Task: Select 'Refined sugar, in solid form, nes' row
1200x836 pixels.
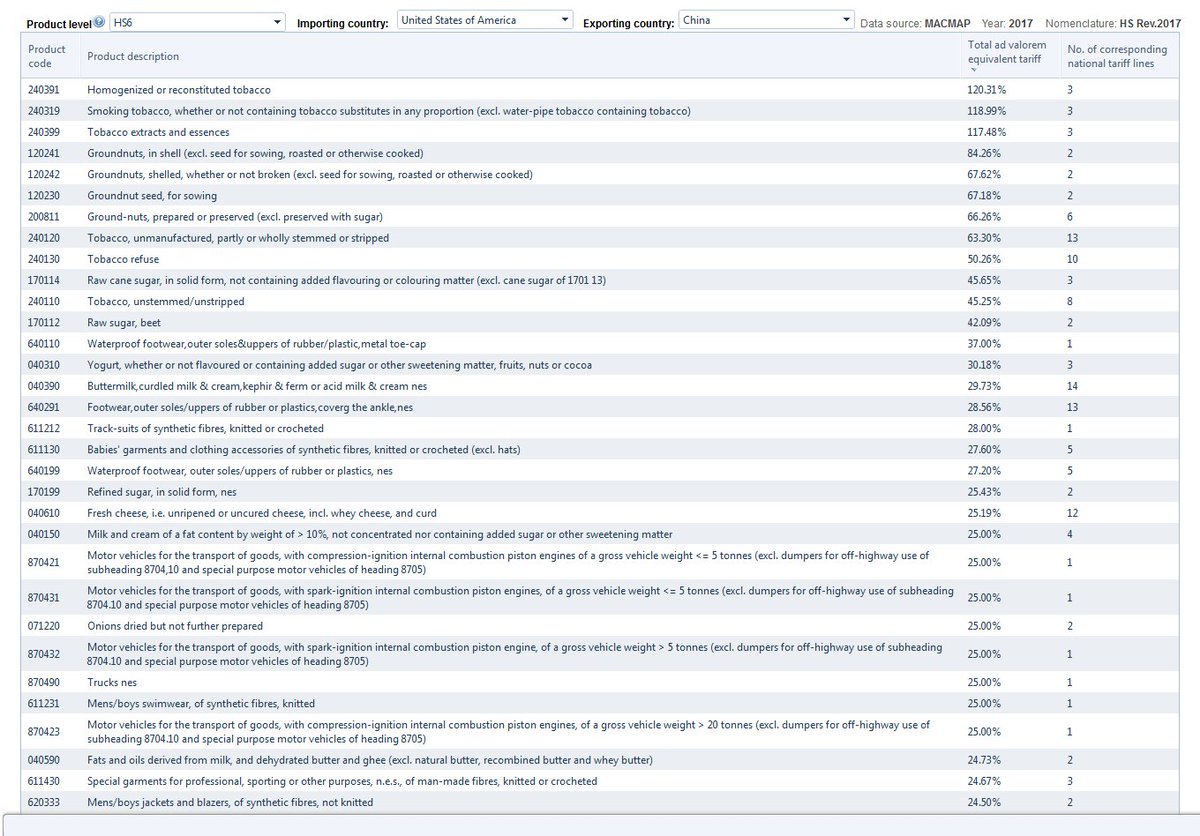Action: (x=600, y=492)
